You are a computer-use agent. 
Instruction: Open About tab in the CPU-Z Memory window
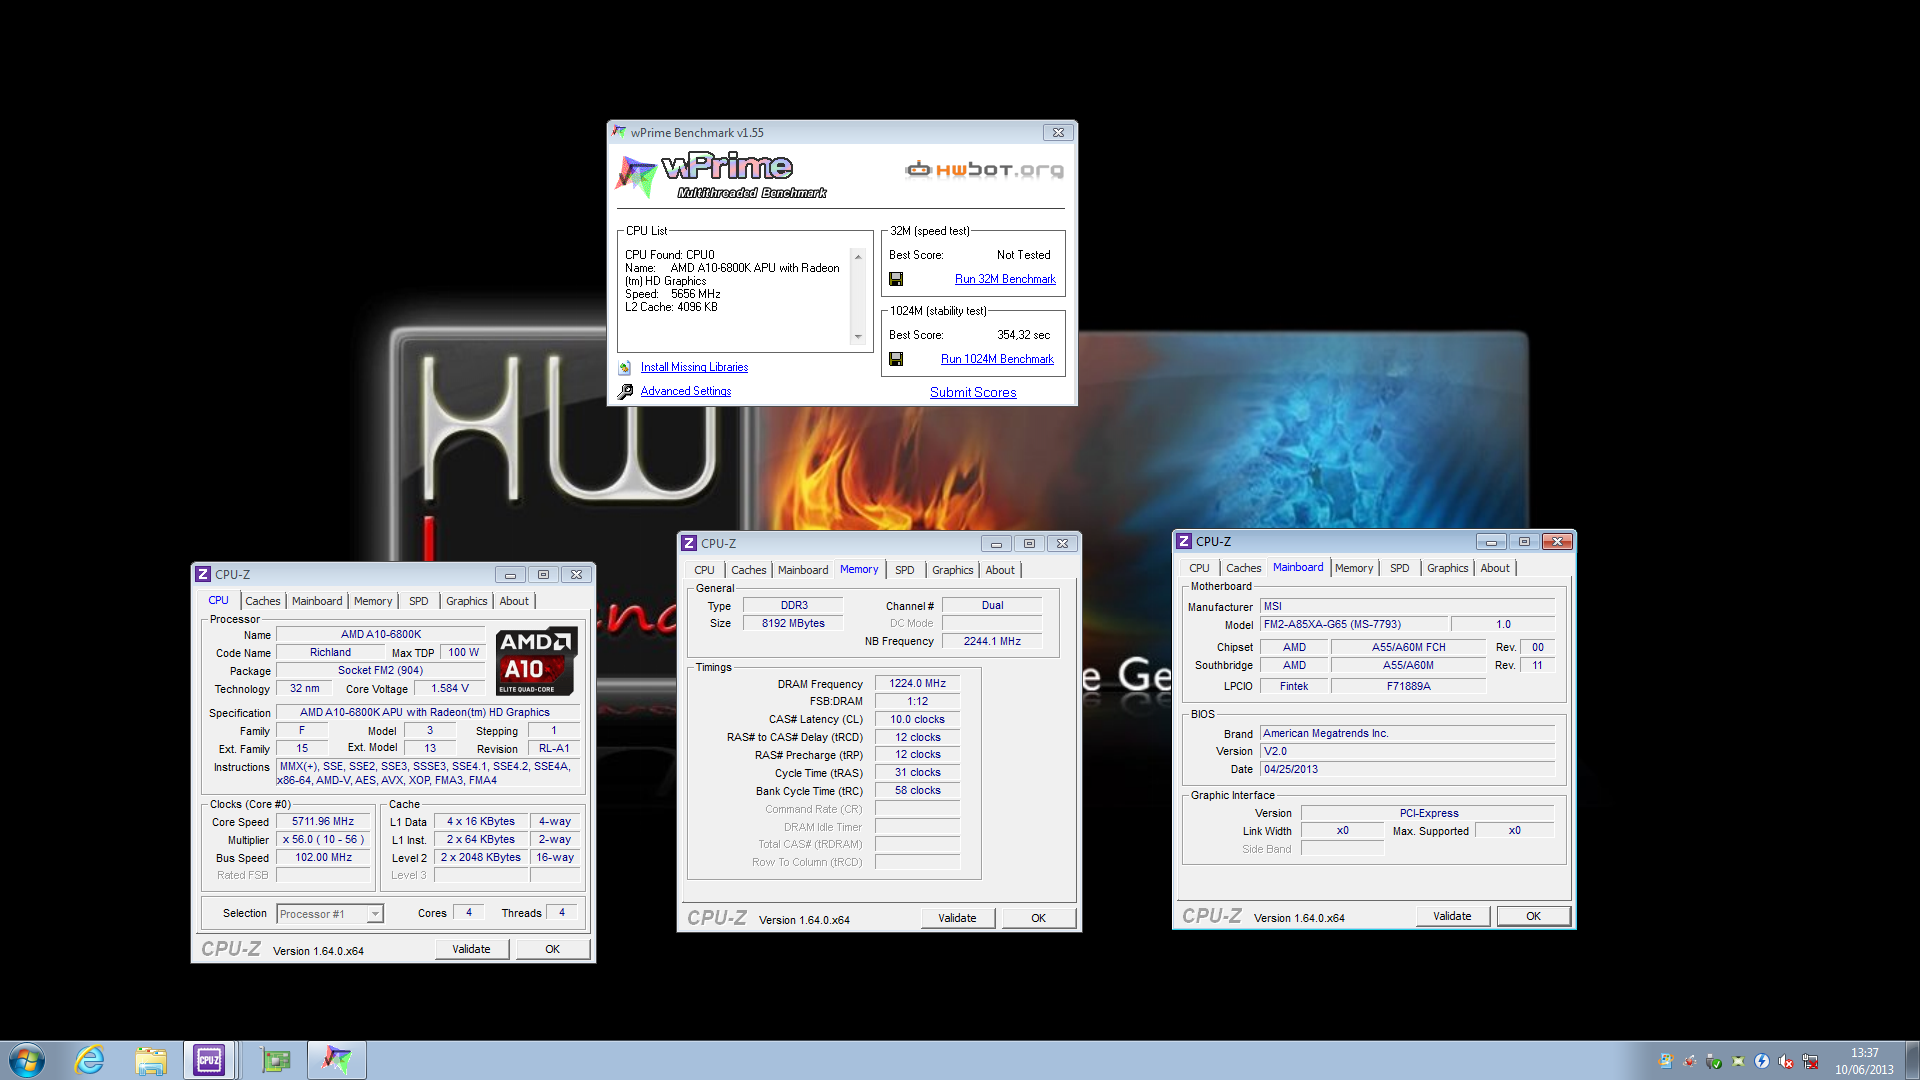(1000, 570)
